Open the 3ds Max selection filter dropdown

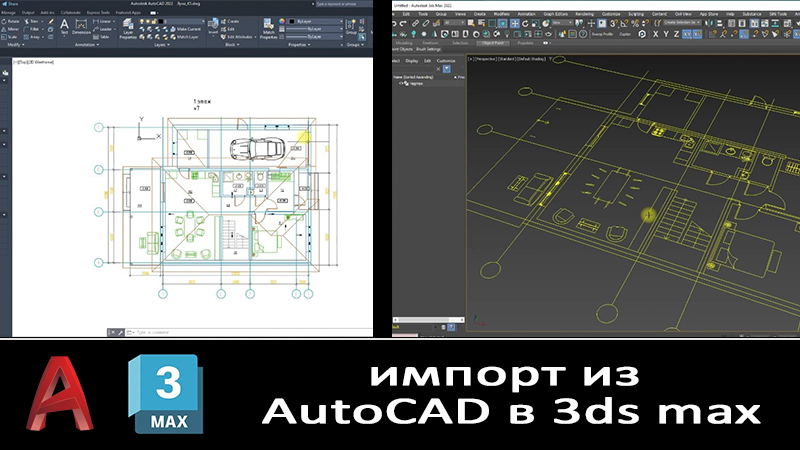pos(454,23)
